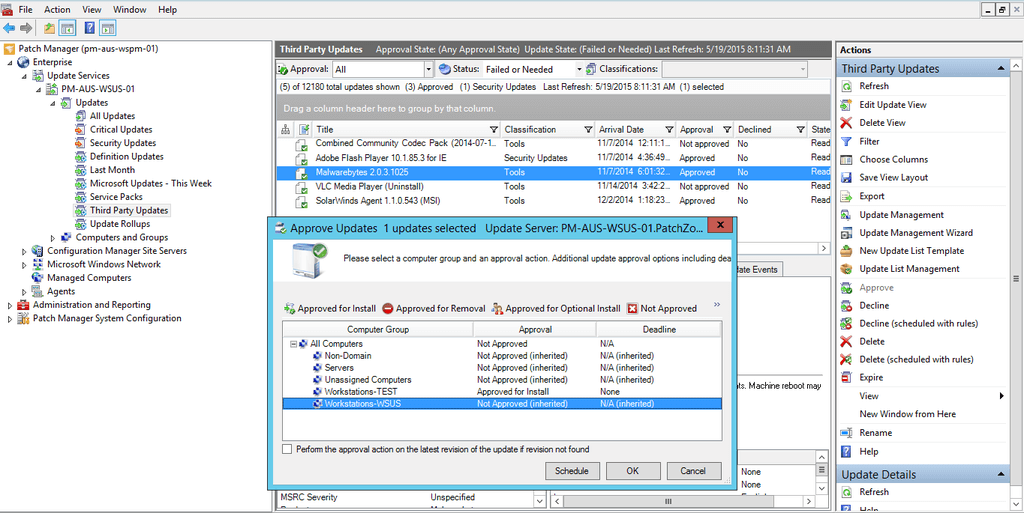Click the Computer Group column header
Screen dimensions: 1024x513
[378, 330]
